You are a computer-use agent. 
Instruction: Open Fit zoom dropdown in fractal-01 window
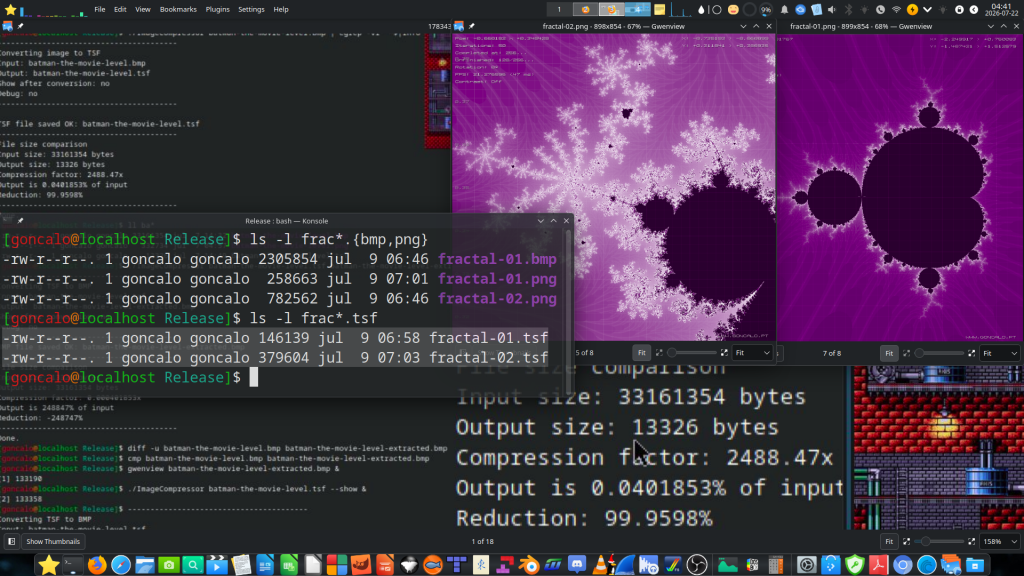(x=1000, y=353)
